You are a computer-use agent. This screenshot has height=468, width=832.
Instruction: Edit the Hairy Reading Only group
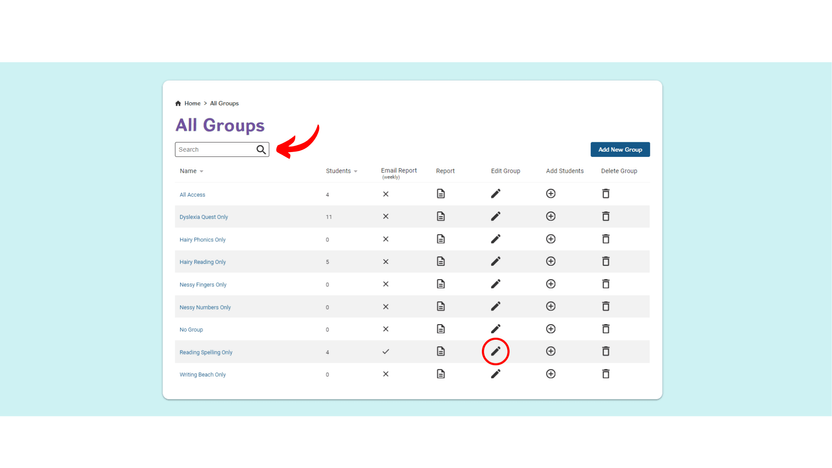point(496,261)
